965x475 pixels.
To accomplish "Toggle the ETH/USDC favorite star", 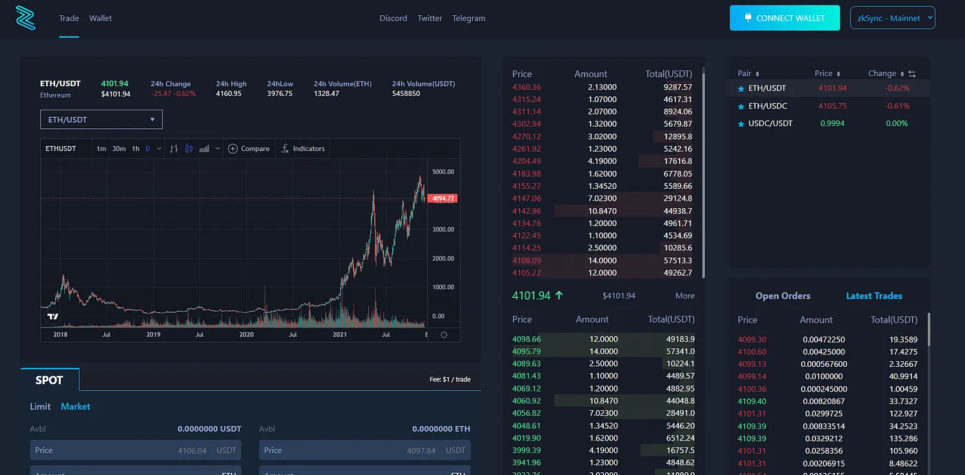I will tap(741, 106).
